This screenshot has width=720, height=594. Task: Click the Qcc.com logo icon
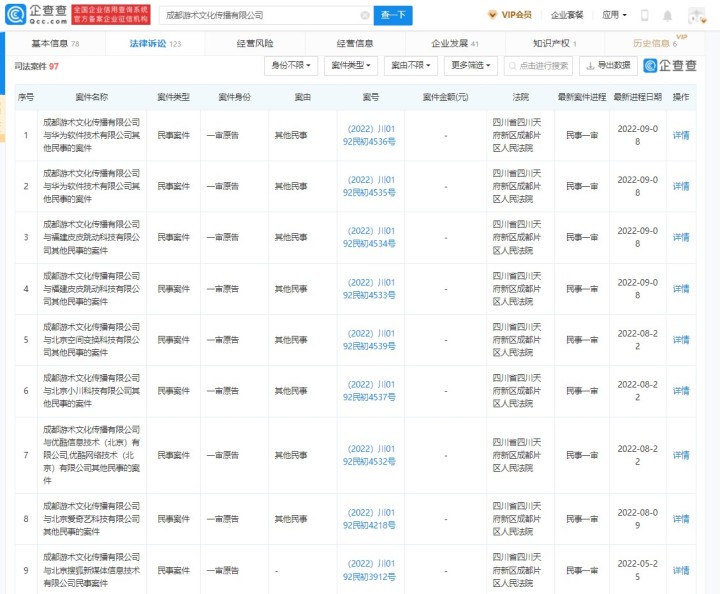click(15, 15)
